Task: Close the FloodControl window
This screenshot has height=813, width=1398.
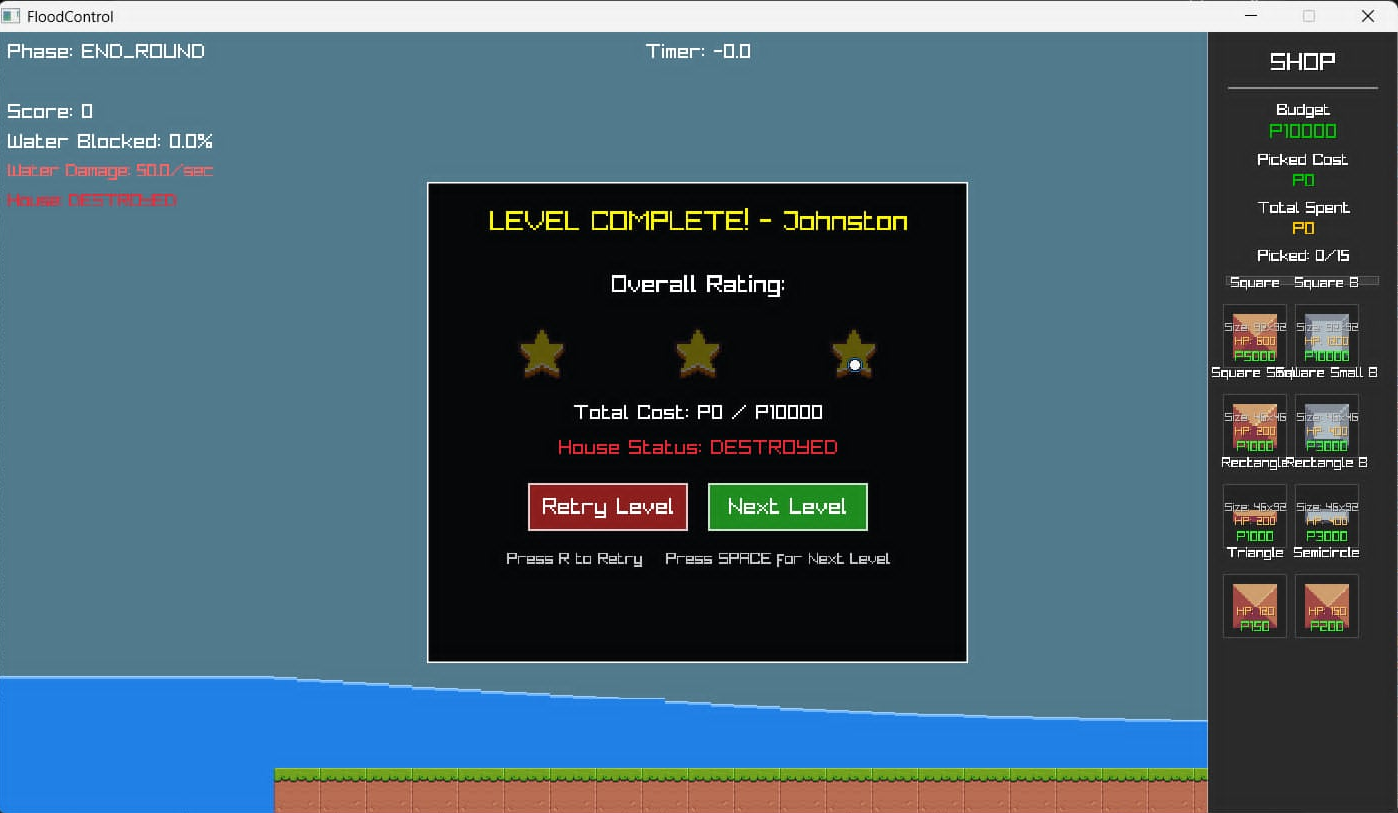Action: [x=1367, y=16]
